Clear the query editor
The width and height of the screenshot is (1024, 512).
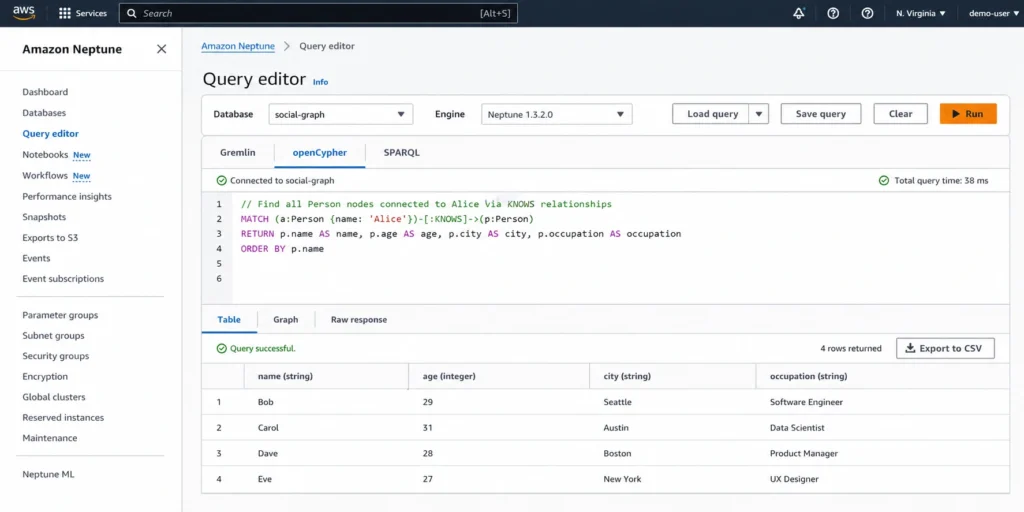coord(901,114)
